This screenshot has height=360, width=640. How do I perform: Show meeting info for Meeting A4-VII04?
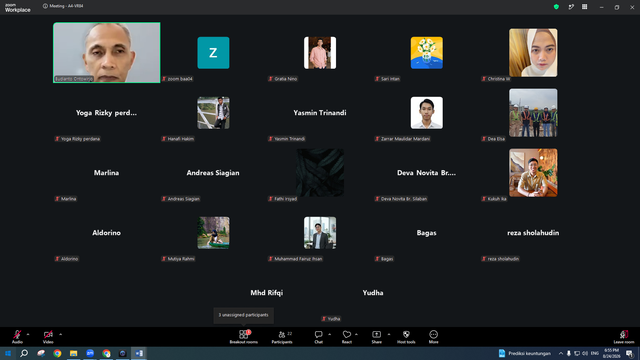click(x=45, y=6)
